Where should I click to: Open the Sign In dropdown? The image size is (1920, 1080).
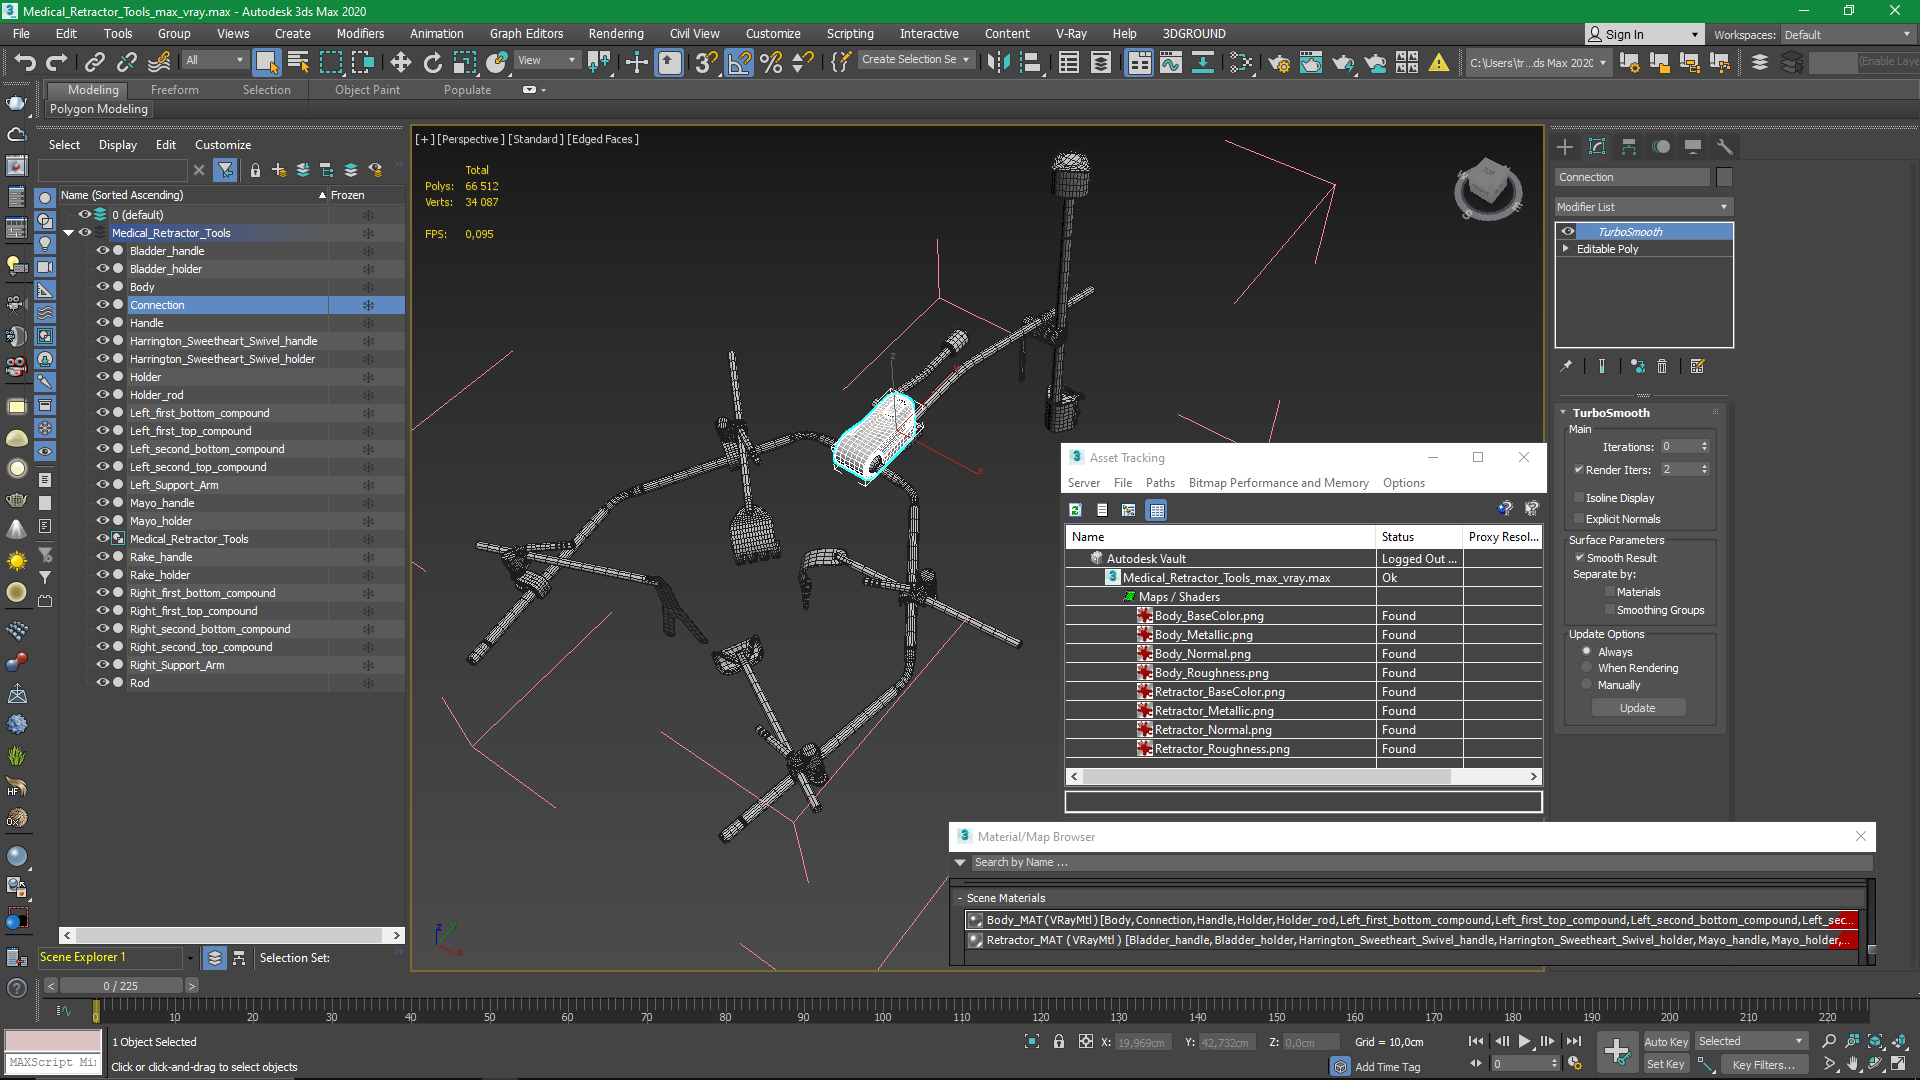(1644, 35)
